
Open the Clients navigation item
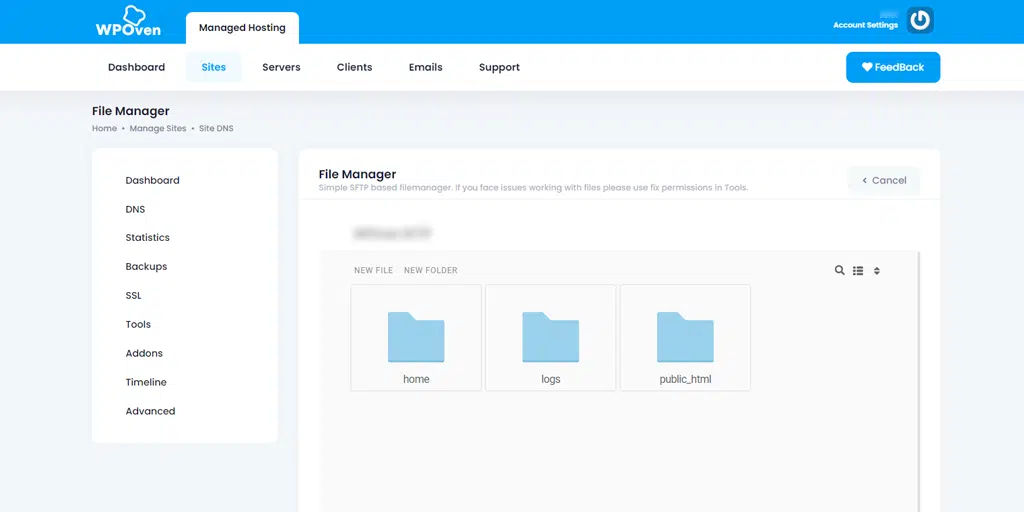click(355, 67)
